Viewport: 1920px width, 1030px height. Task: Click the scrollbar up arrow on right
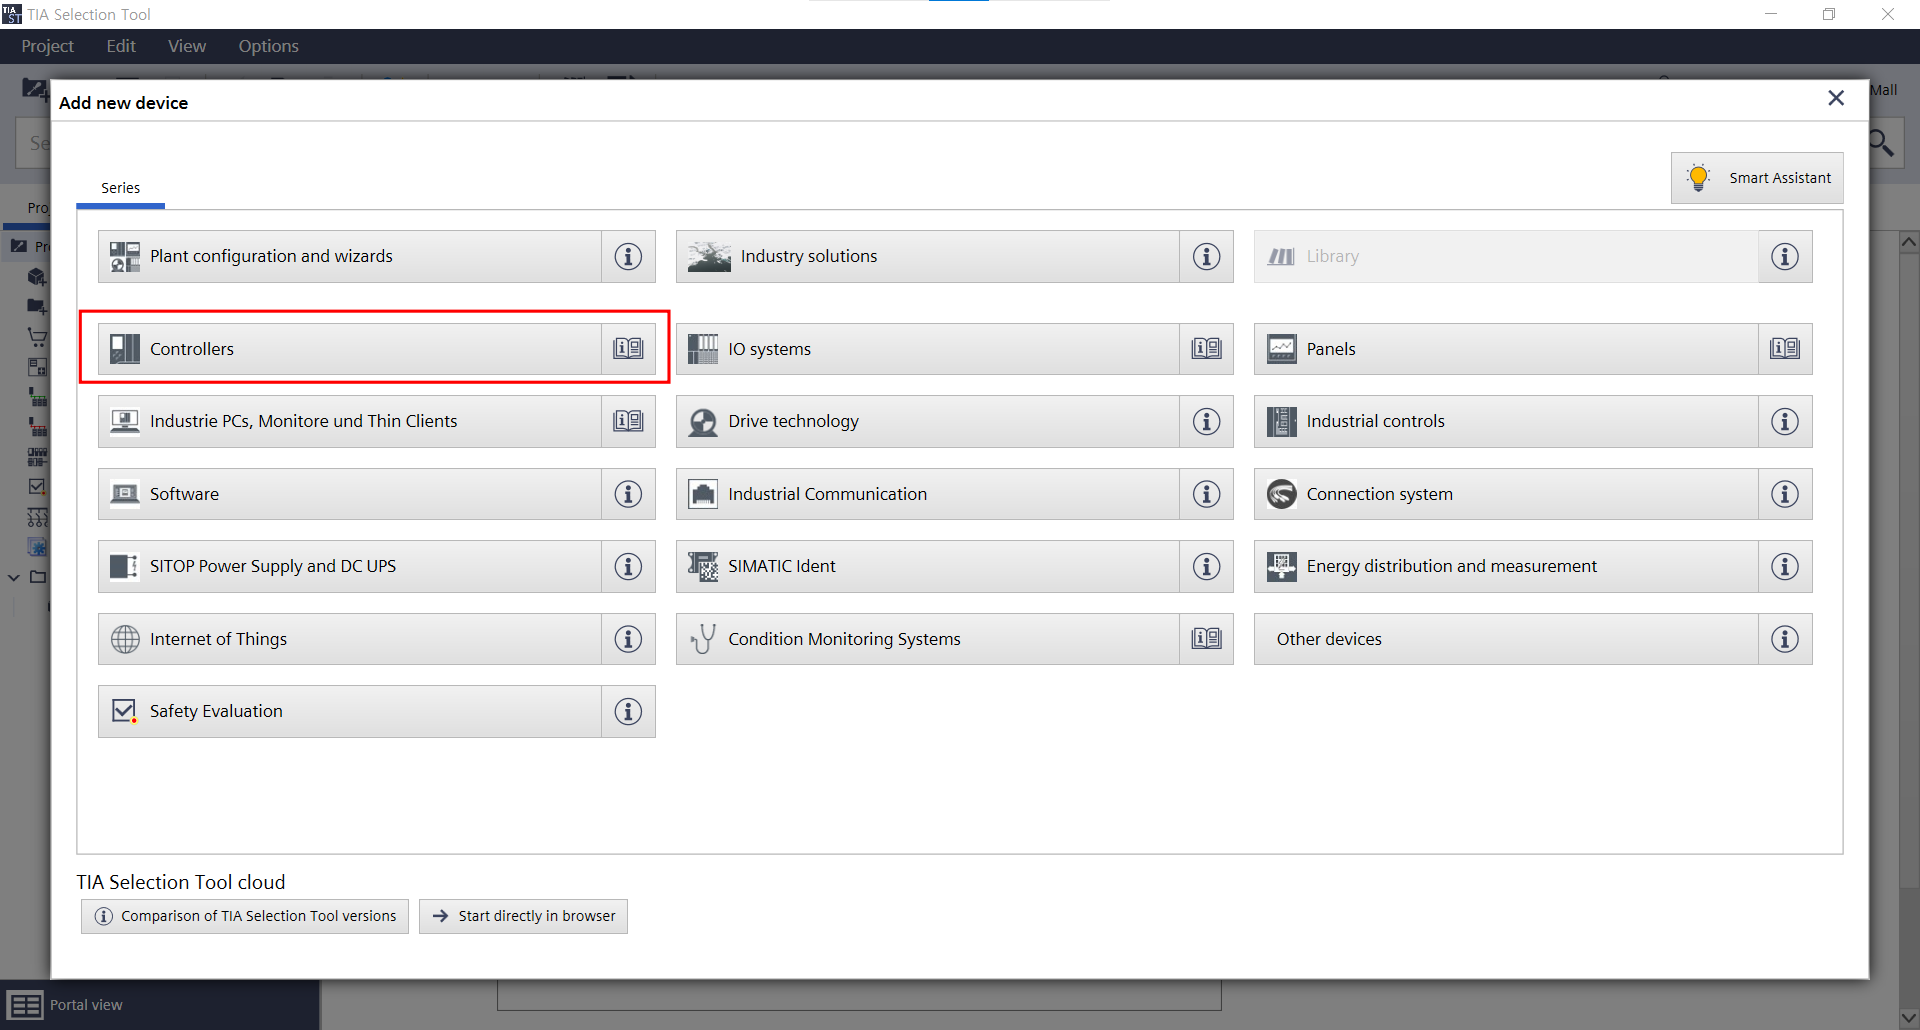(1909, 241)
